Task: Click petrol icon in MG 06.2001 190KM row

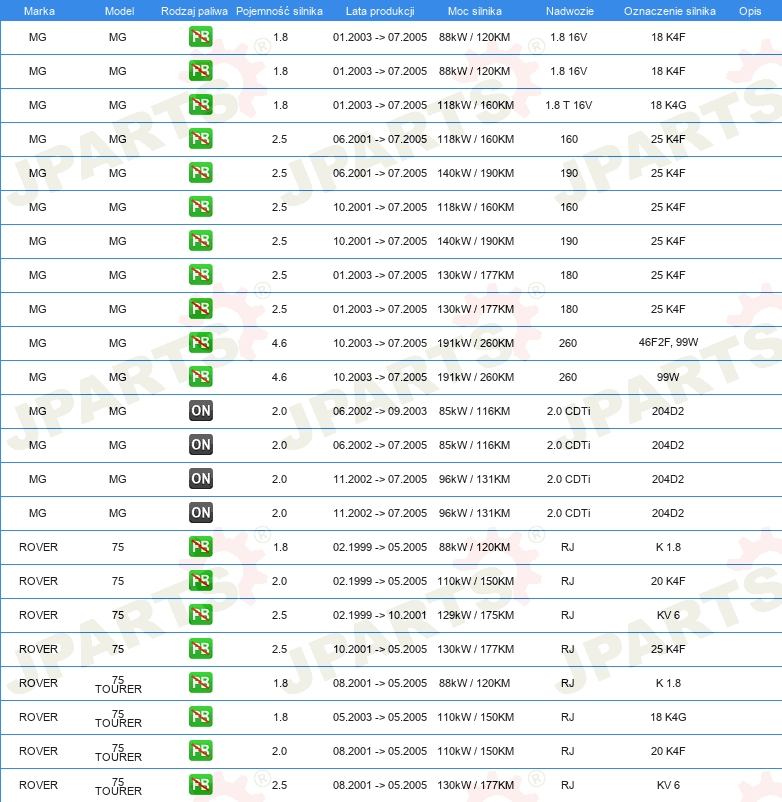Action: tap(200, 173)
